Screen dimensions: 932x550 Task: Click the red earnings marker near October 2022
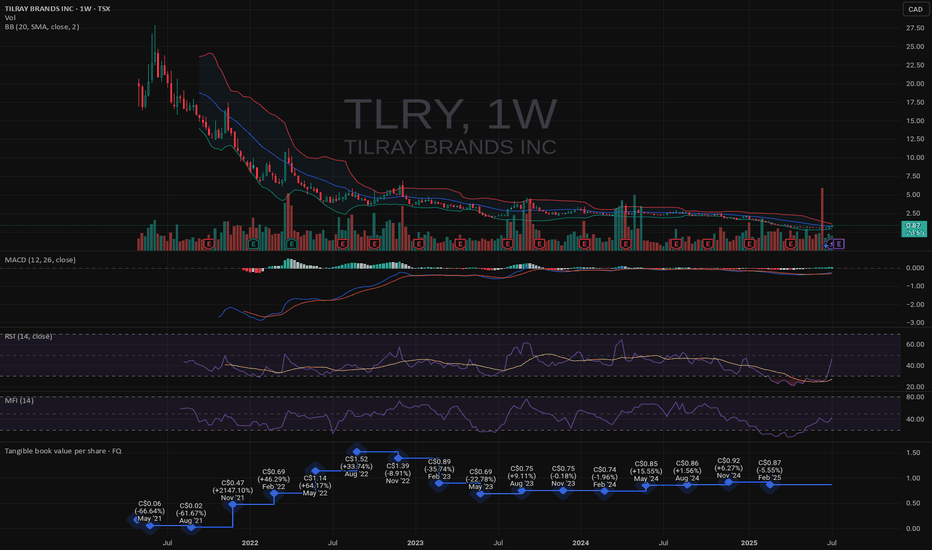pos(374,244)
